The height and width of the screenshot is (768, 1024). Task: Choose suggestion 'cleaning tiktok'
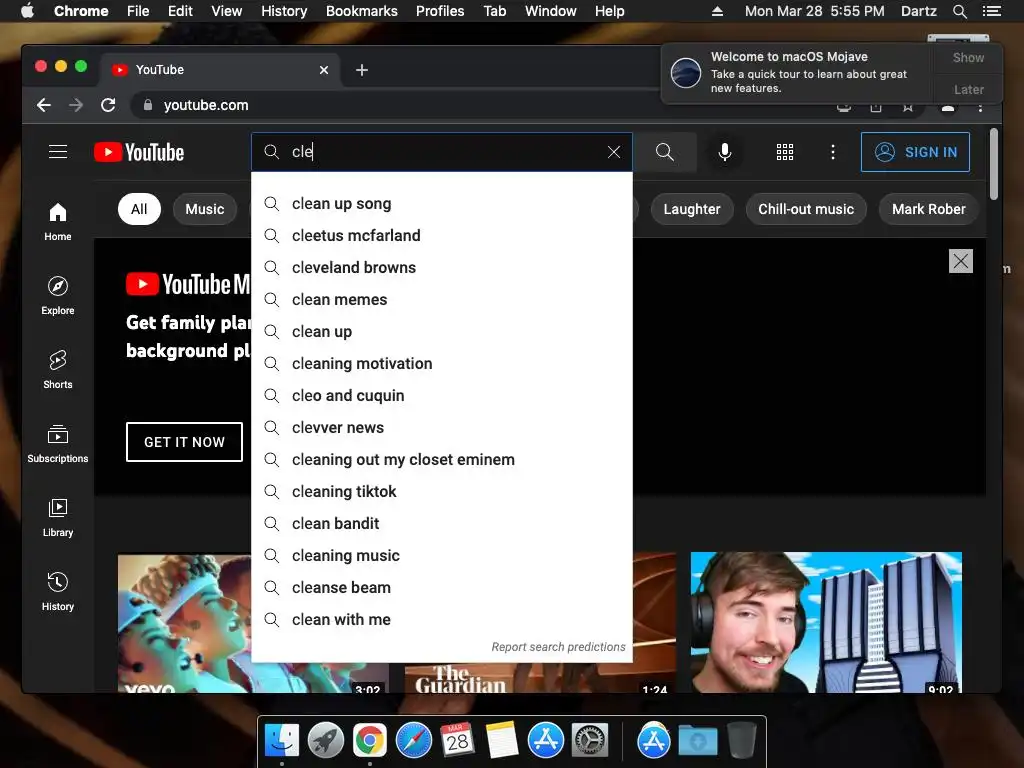[442, 492]
